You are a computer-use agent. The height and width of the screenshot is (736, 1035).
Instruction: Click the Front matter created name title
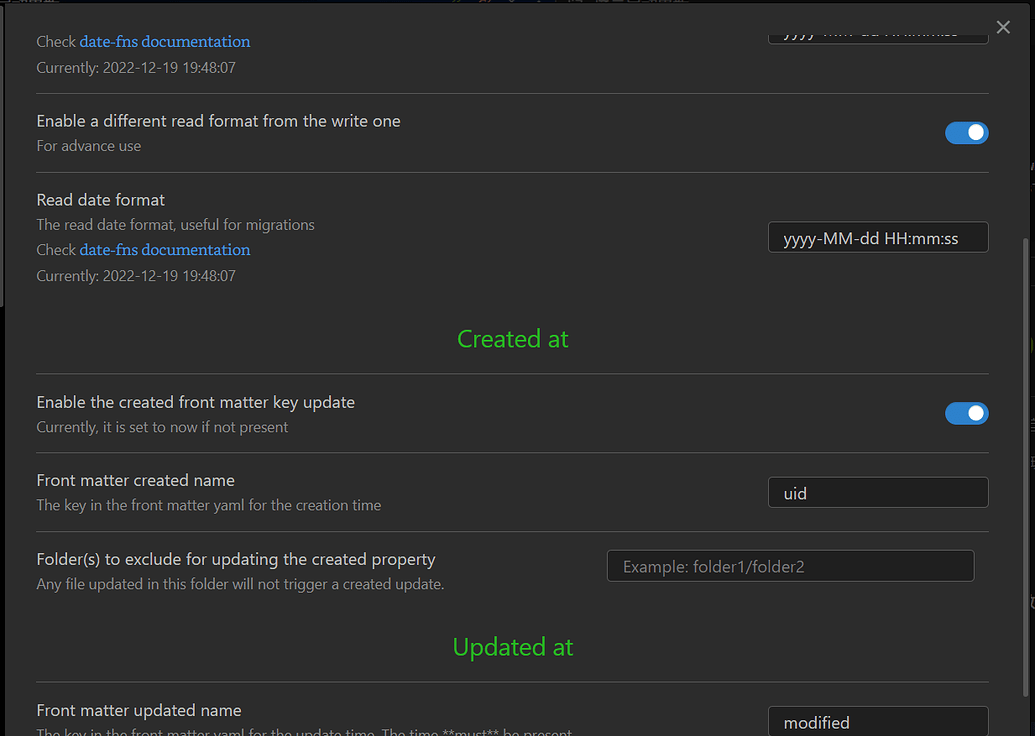coord(135,480)
